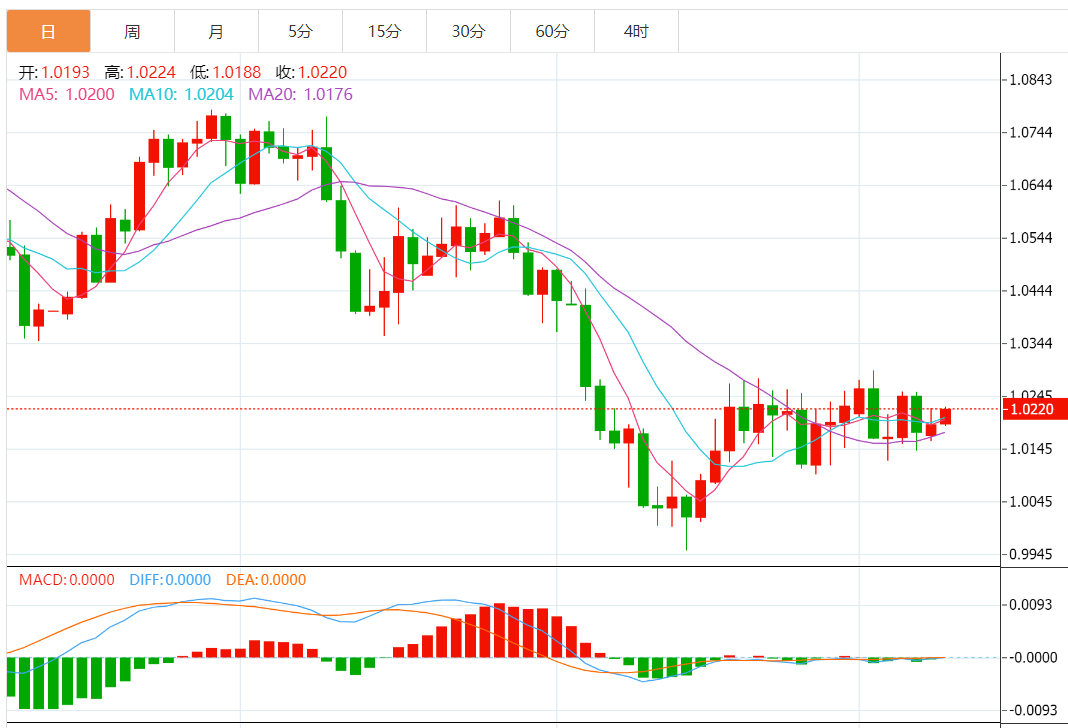This screenshot has height=728, width=1068.
Task: Click the last red candlestick on the chart
Action: coord(945,416)
